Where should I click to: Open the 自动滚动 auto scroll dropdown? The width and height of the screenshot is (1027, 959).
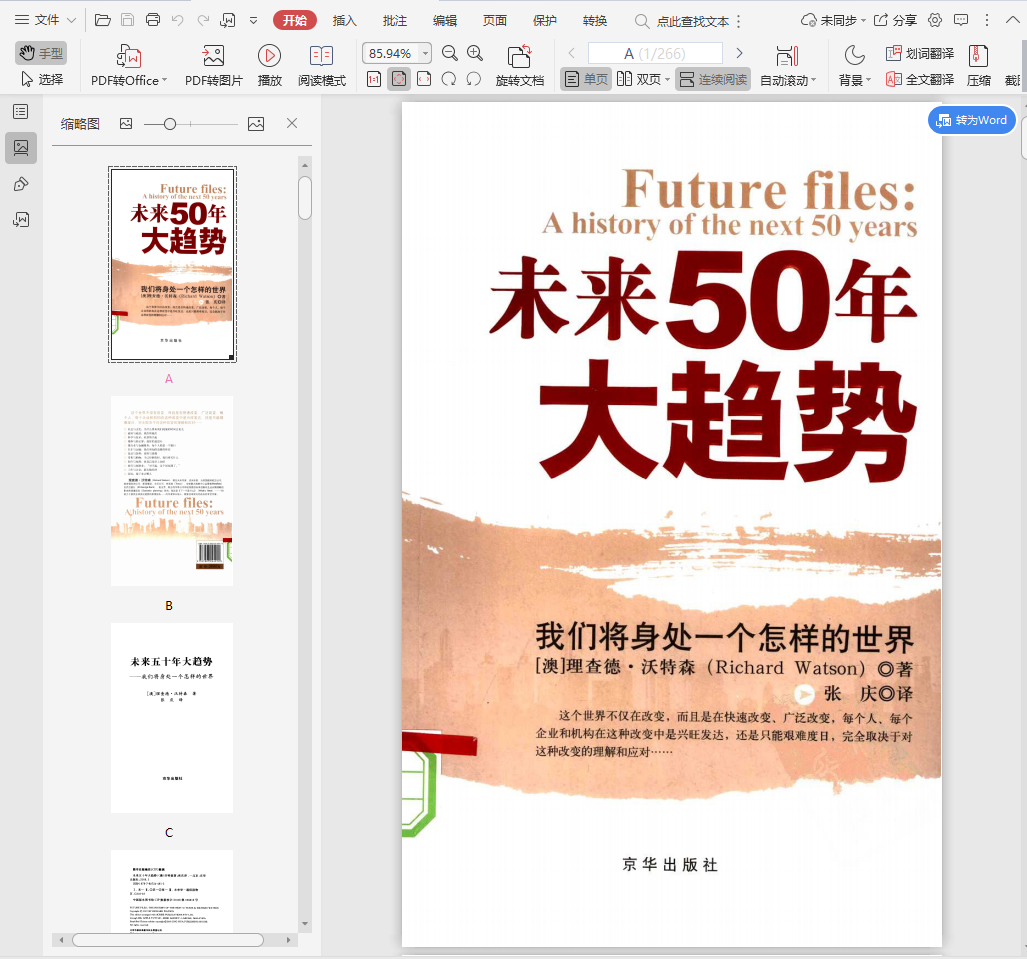click(x=788, y=66)
